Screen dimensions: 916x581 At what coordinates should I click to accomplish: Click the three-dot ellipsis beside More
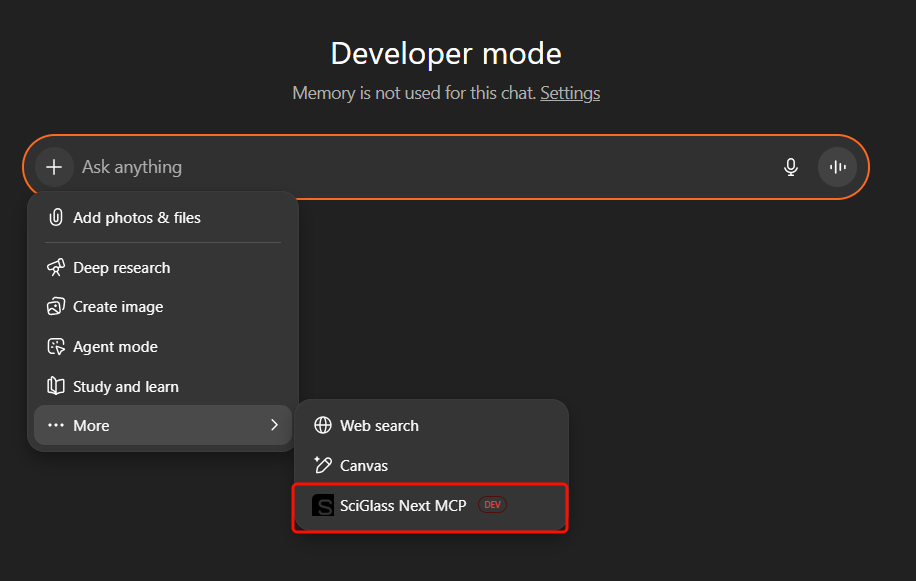coord(56,426)
